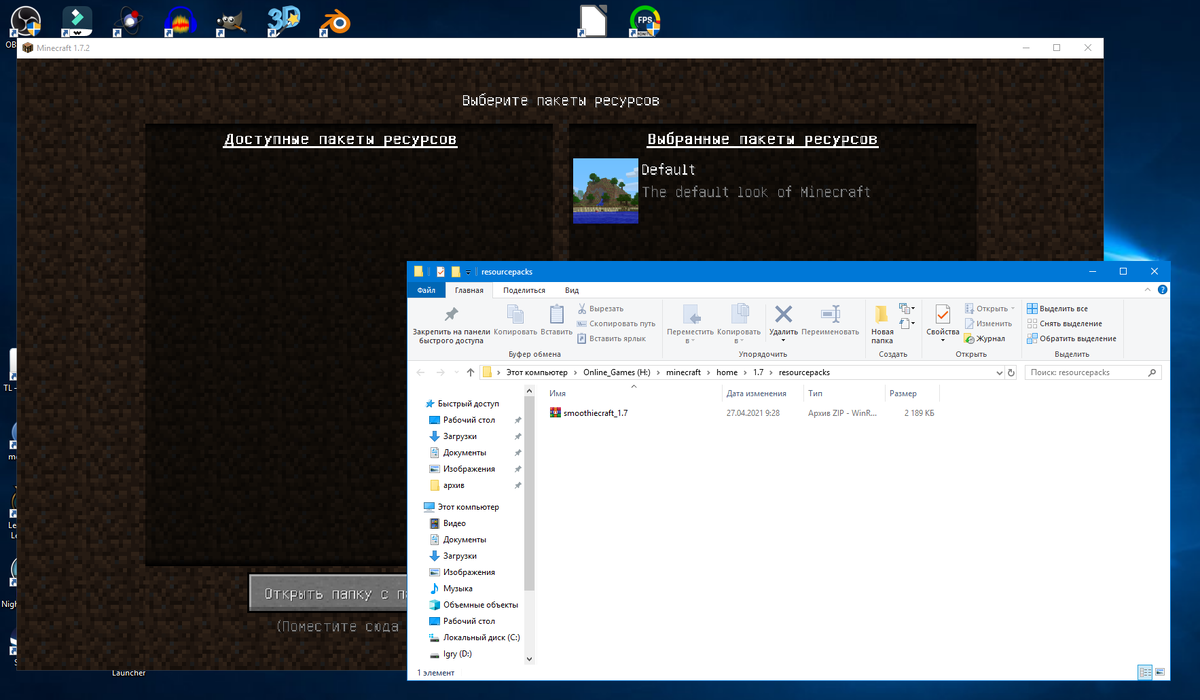
Task: Cut selected item using Вырезать
Action: [600, 309]
